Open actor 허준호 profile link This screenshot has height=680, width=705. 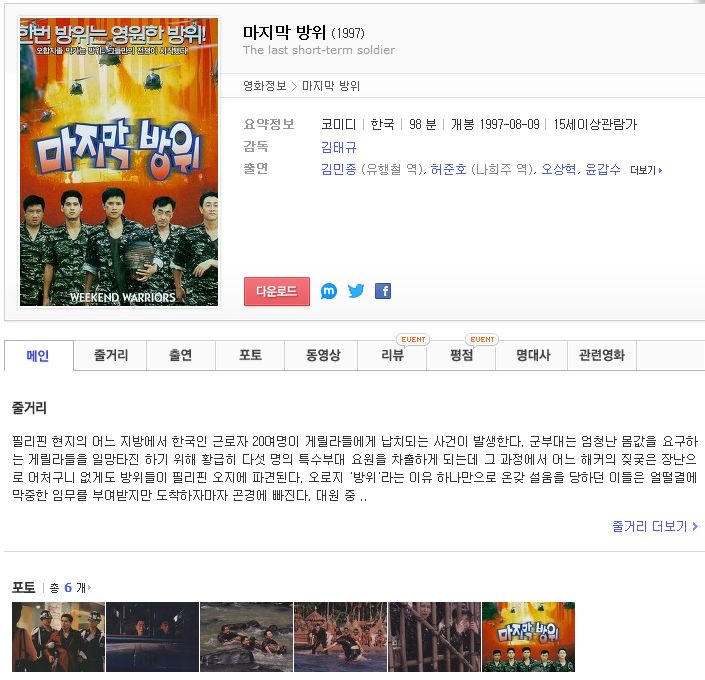pos(448,170)
